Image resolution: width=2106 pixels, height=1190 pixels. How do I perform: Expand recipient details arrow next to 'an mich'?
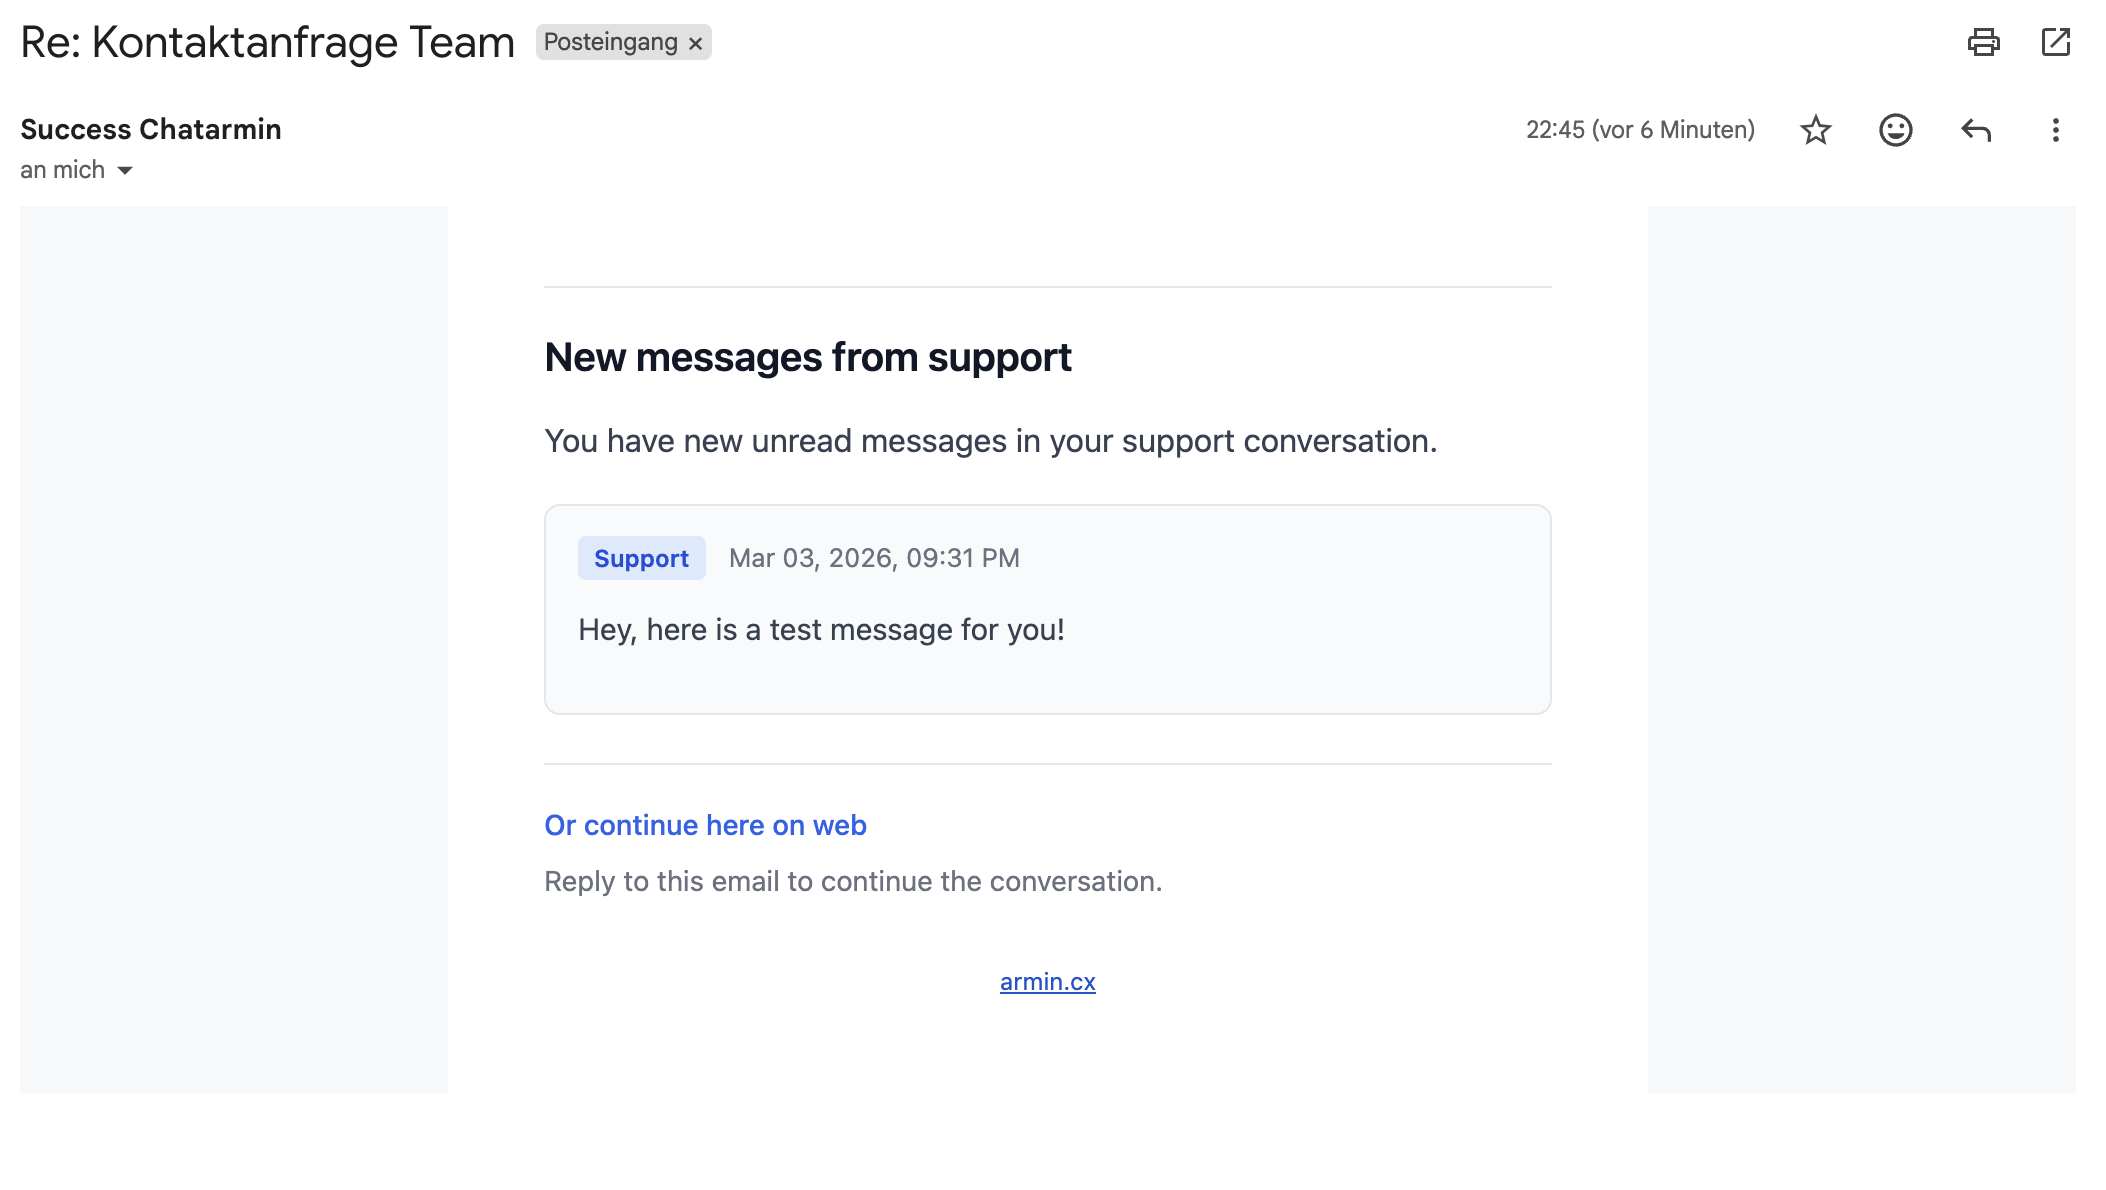coord(125,171)
